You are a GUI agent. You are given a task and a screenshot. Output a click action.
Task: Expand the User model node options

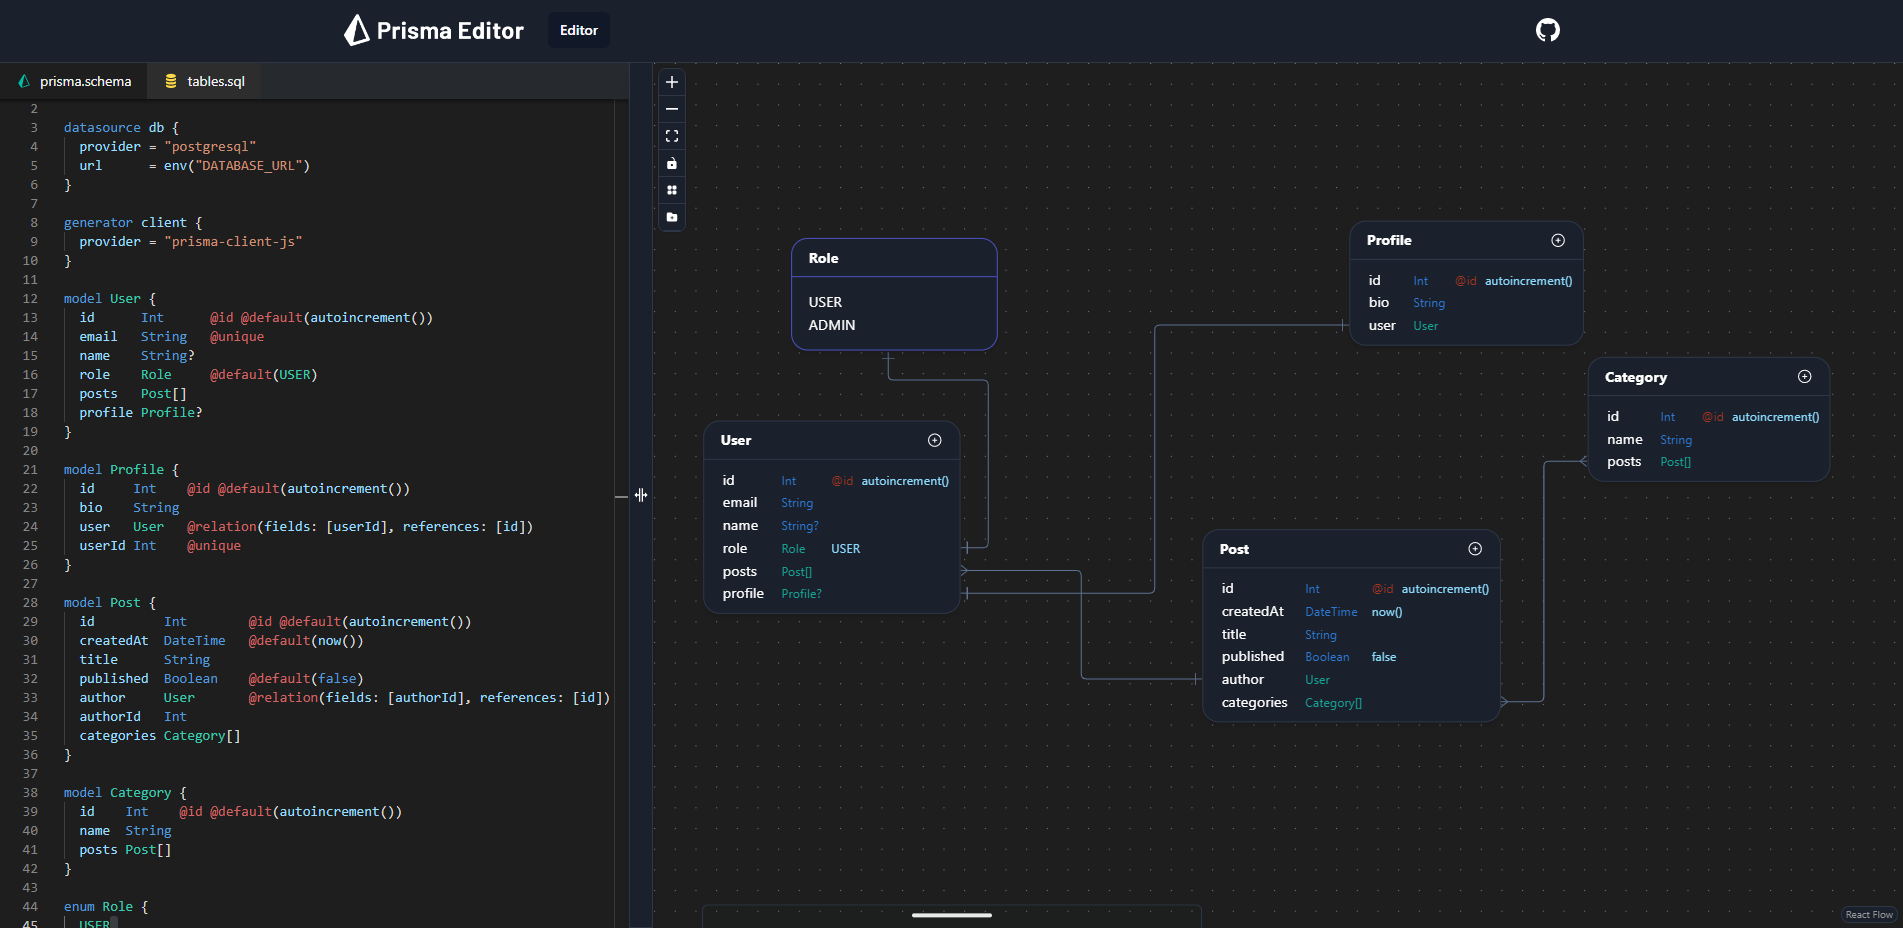935,440
